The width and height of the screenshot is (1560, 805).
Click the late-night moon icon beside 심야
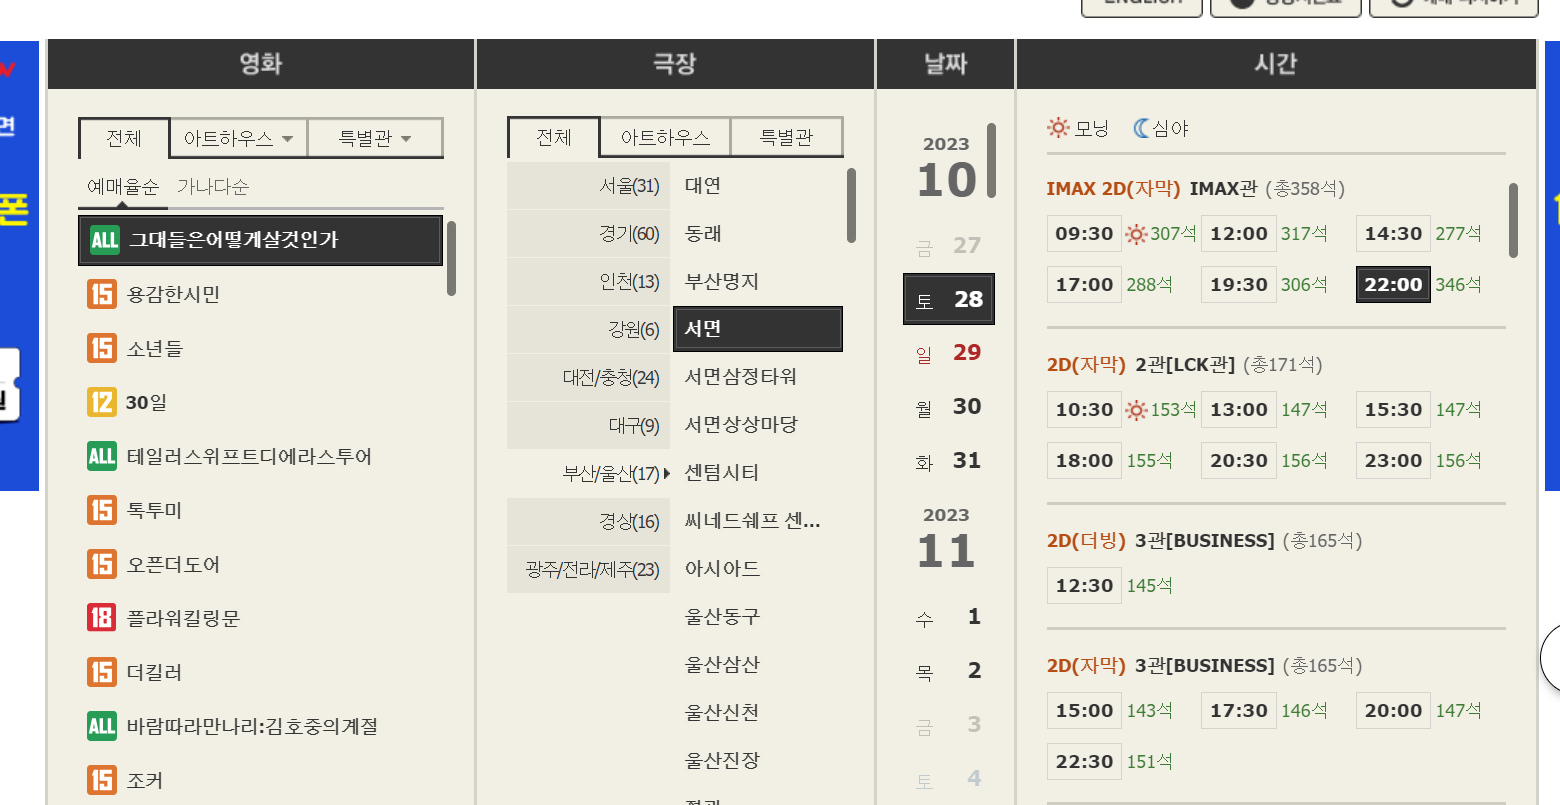[1141, 128]
